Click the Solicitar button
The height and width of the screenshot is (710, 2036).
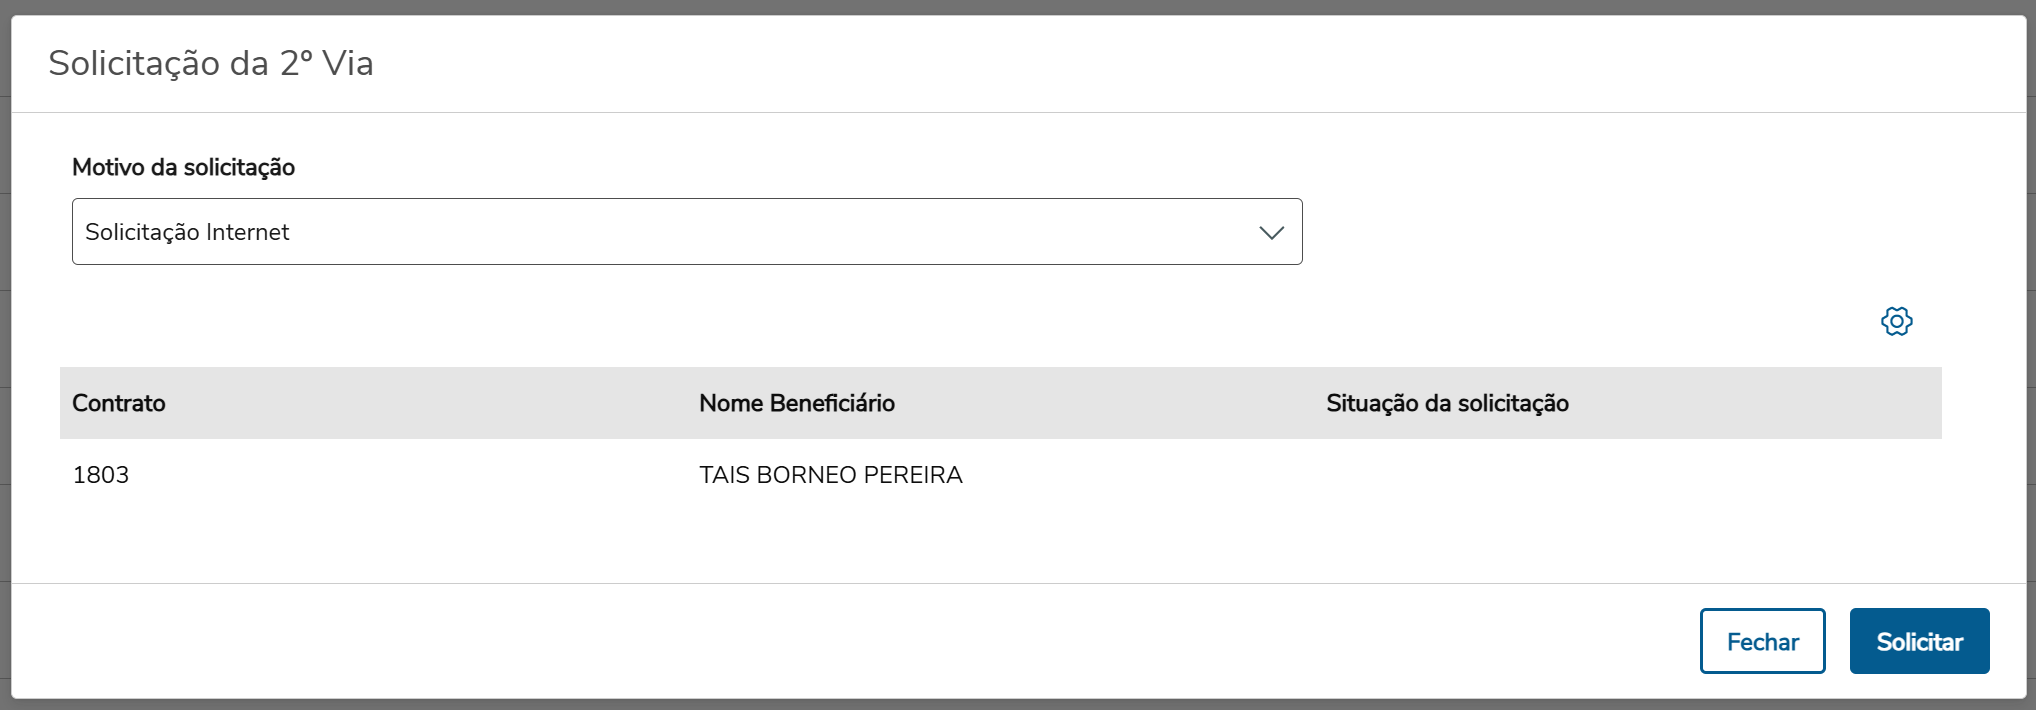1919,641
